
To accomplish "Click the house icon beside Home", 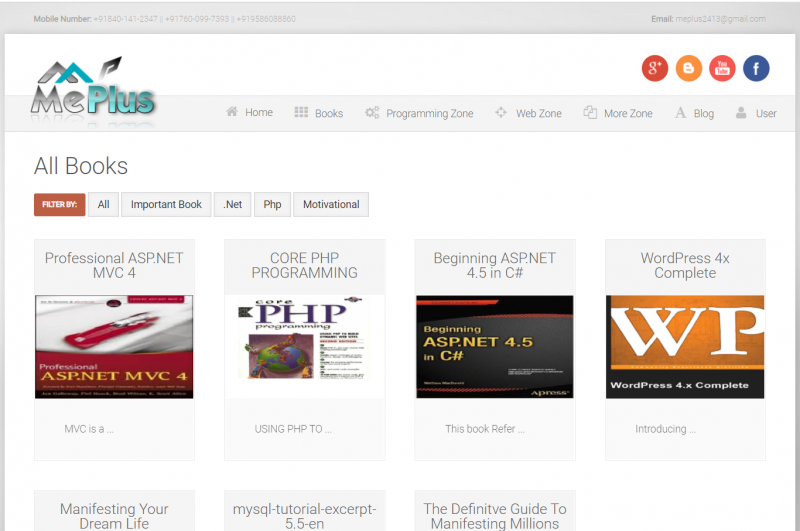I will [x=232, y=111].
